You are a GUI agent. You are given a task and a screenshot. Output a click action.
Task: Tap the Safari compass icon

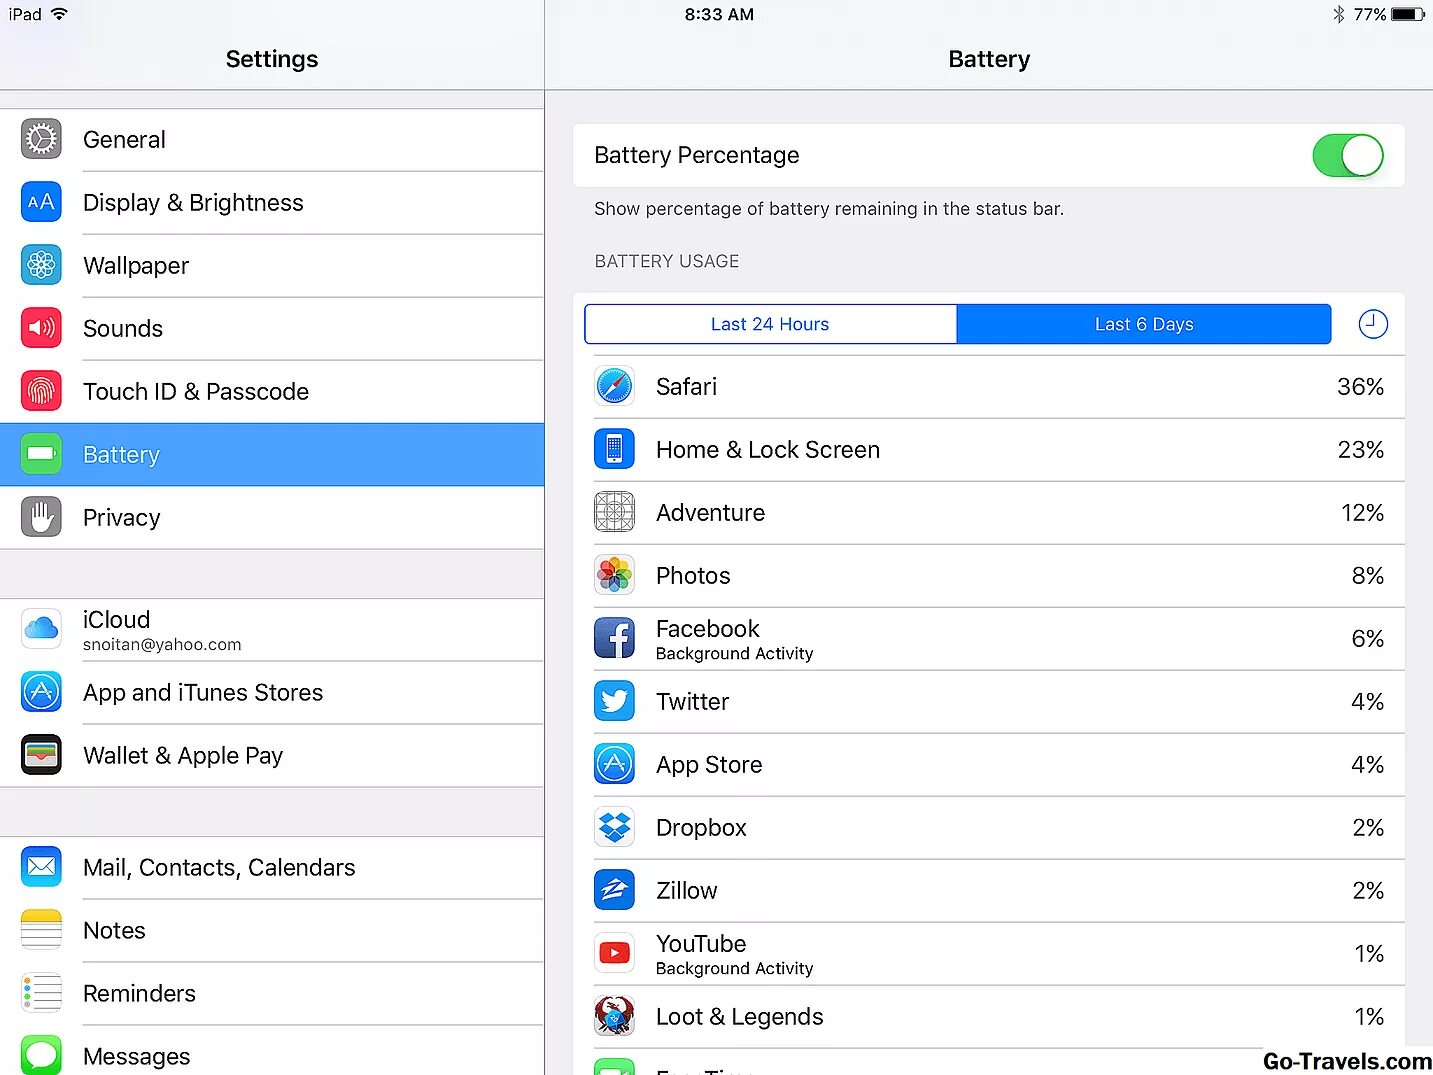point(614,386)
